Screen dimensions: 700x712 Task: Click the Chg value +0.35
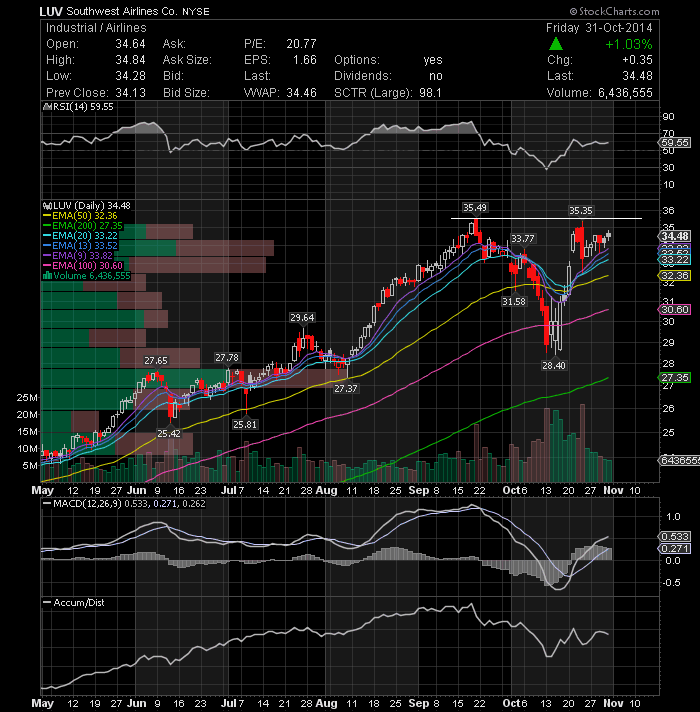(x=637, y=60)
